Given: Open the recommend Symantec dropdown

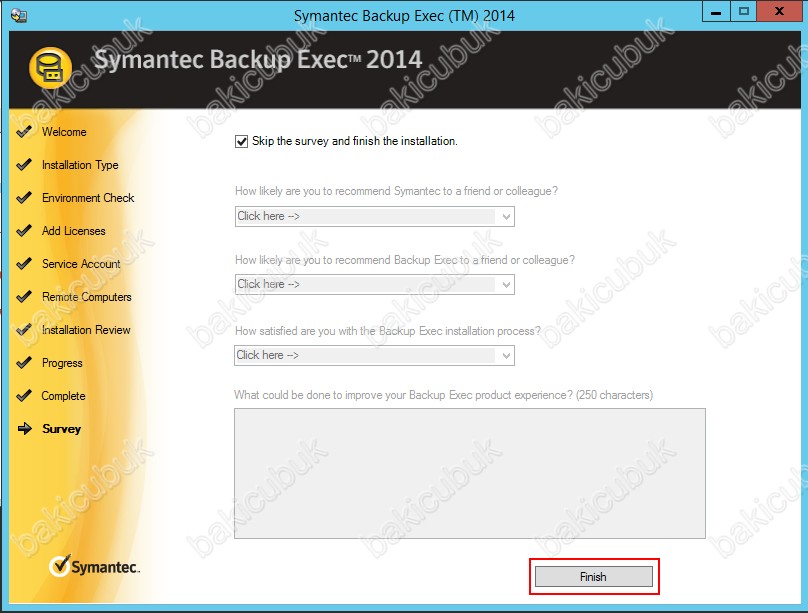Looking at the screenshot, I should [375, 216].
